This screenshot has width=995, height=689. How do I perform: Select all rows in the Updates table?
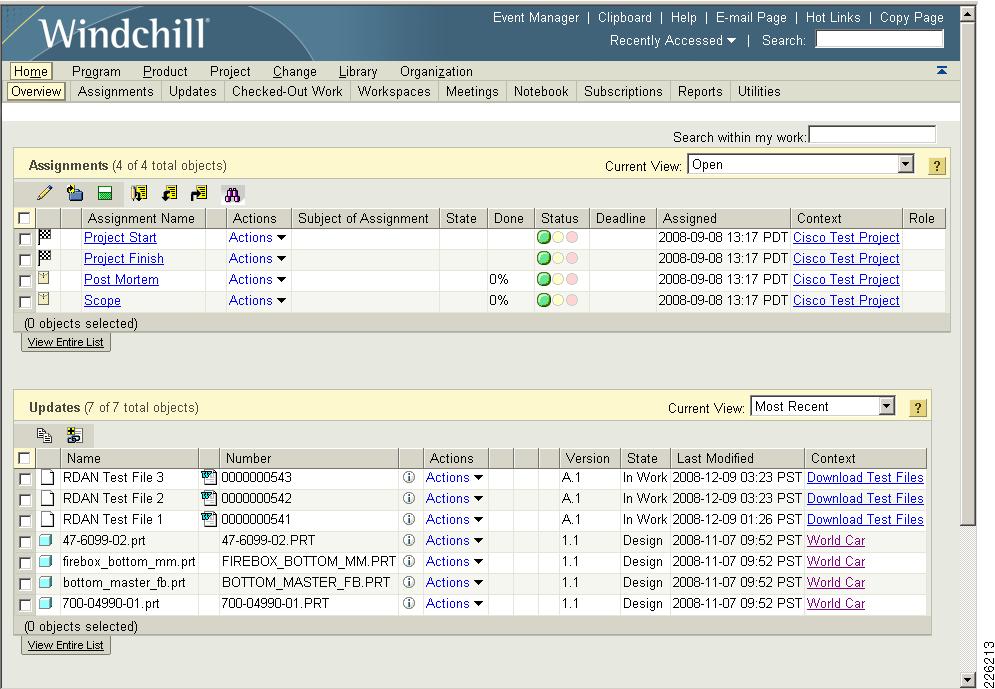point(24,458)
